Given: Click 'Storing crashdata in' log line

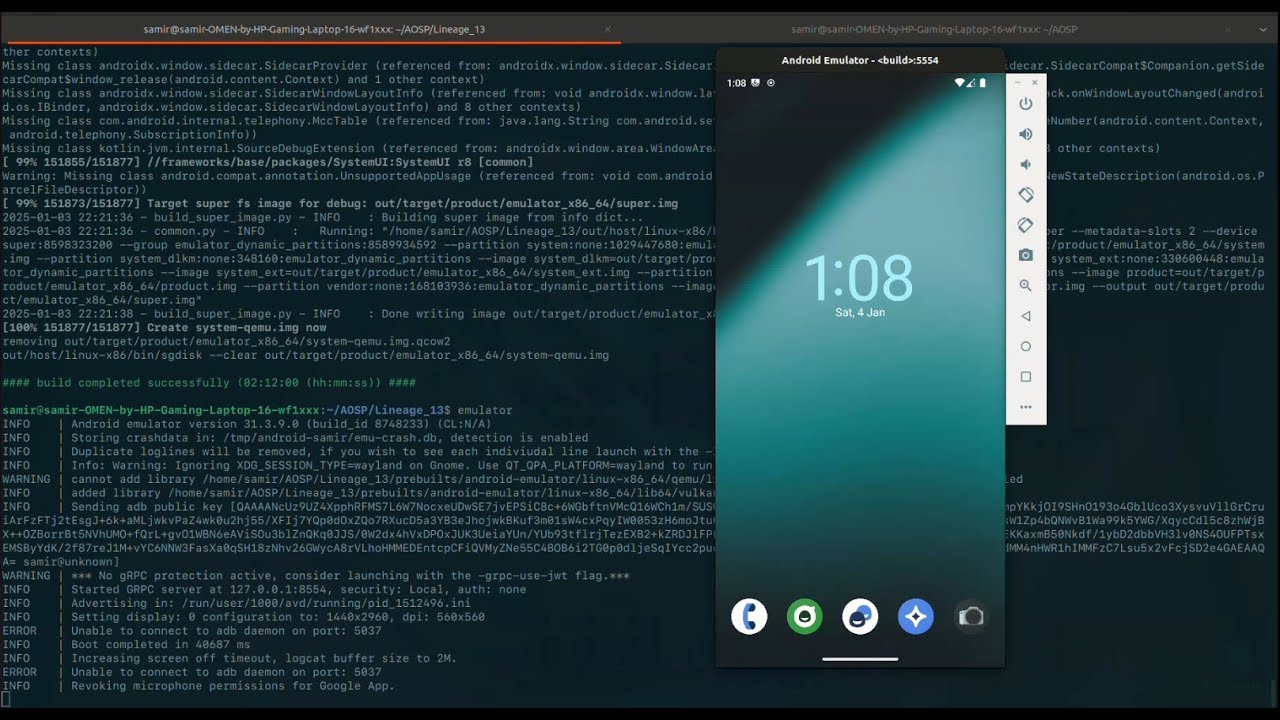Looking at the screenshot, I should click(x=295, y=438).
